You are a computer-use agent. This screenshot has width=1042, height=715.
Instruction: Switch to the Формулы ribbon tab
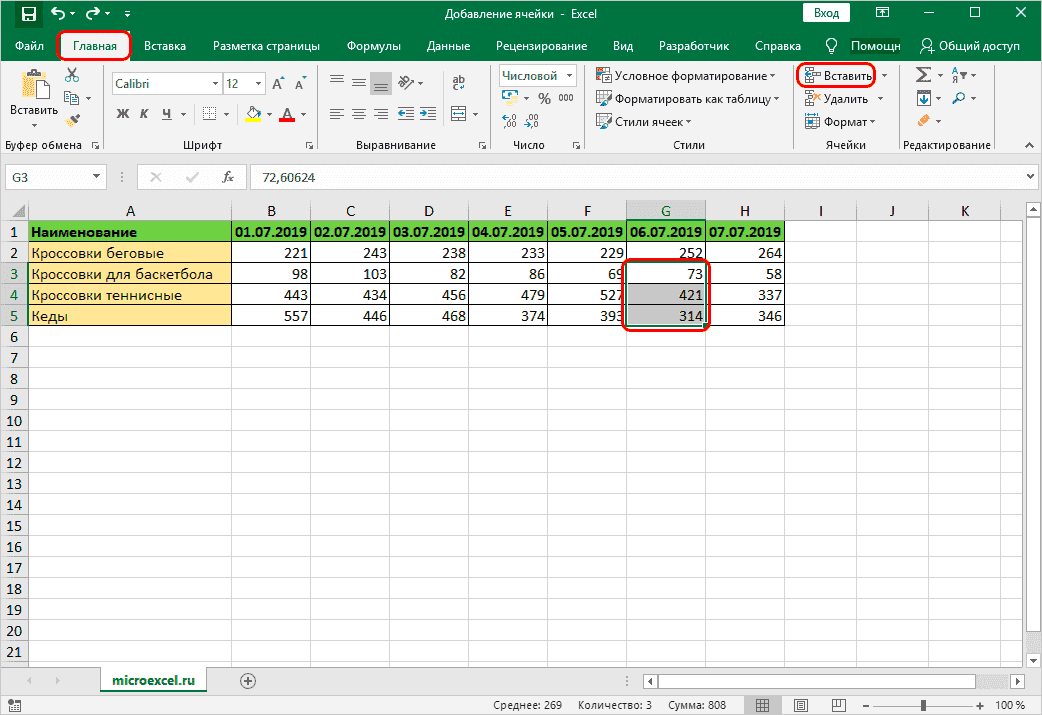point(373,46)
